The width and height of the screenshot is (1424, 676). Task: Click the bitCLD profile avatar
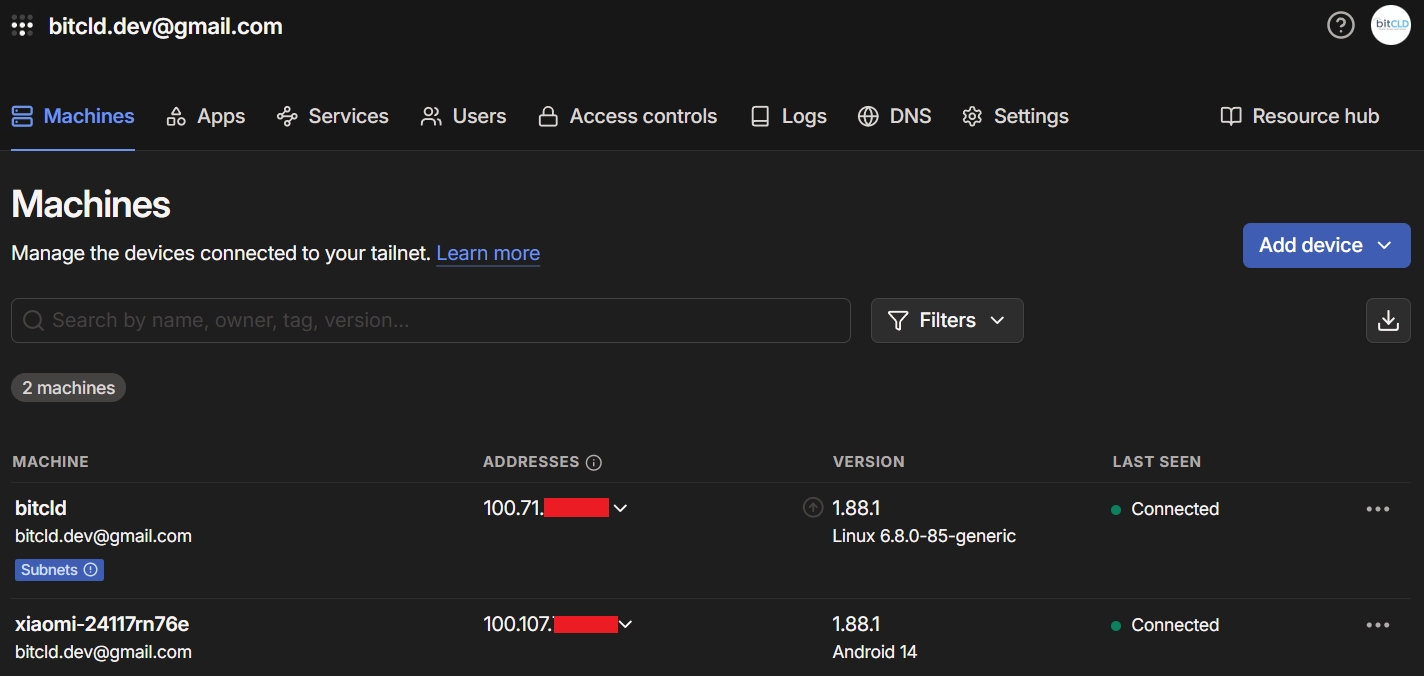pos(1390,25)
